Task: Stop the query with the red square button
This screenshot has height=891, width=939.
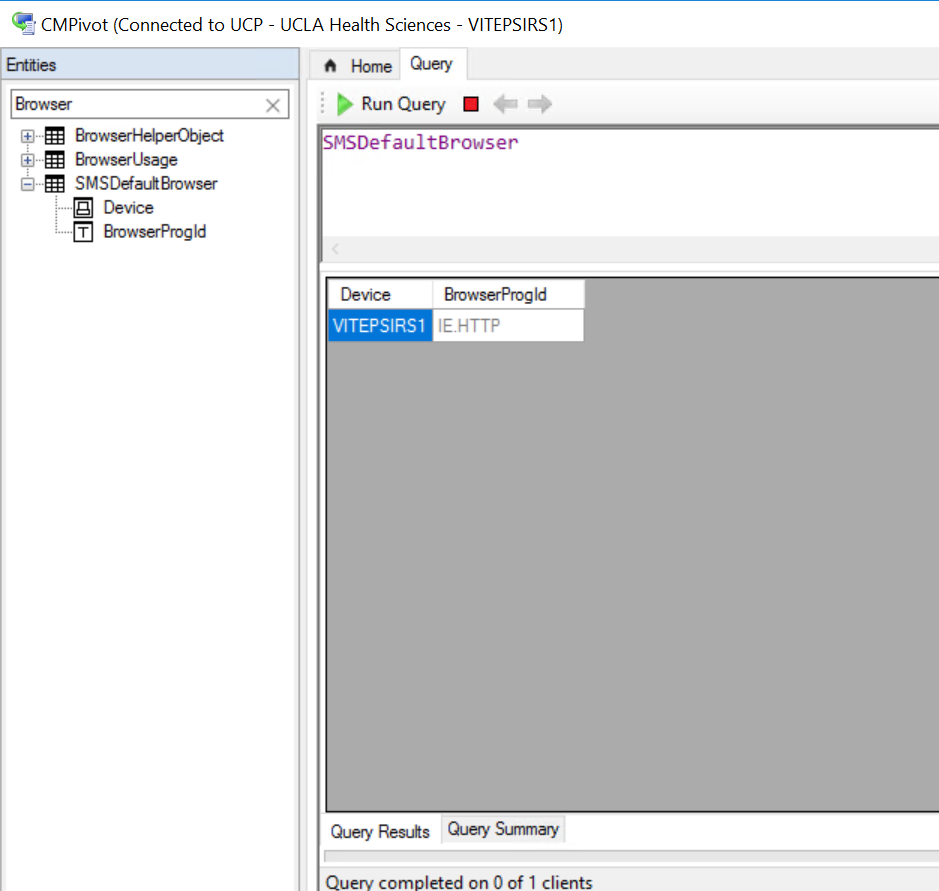Action: [471, 104]
